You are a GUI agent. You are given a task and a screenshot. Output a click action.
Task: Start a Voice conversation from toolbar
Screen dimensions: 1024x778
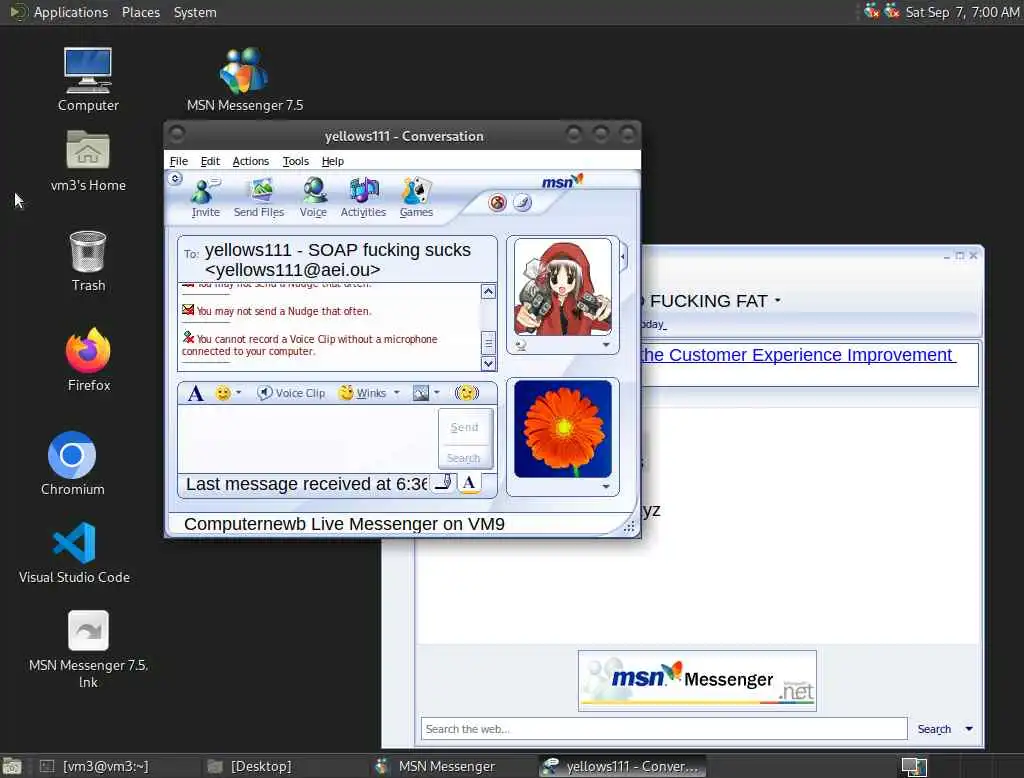pos(313,198)
